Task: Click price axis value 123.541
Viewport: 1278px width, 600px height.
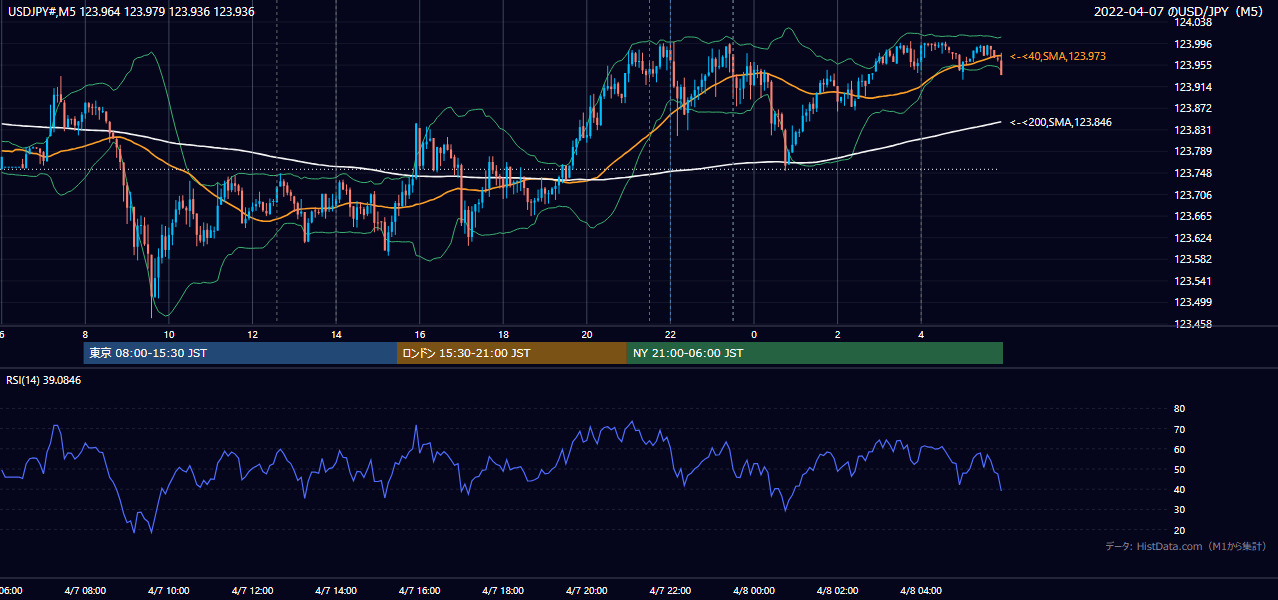Action: pyautogui.click(x=1192, y=281)
